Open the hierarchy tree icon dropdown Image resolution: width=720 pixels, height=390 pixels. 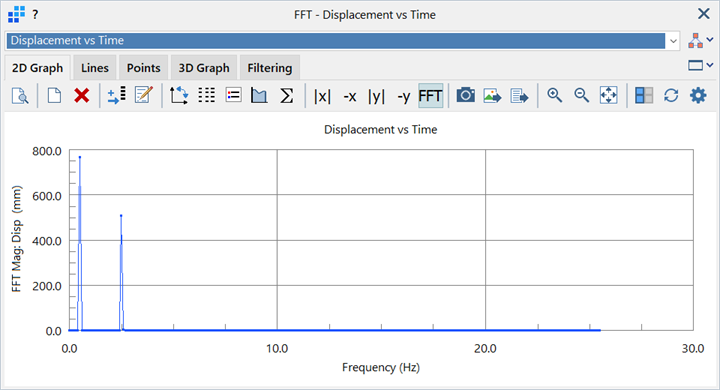tap(700, 40)
